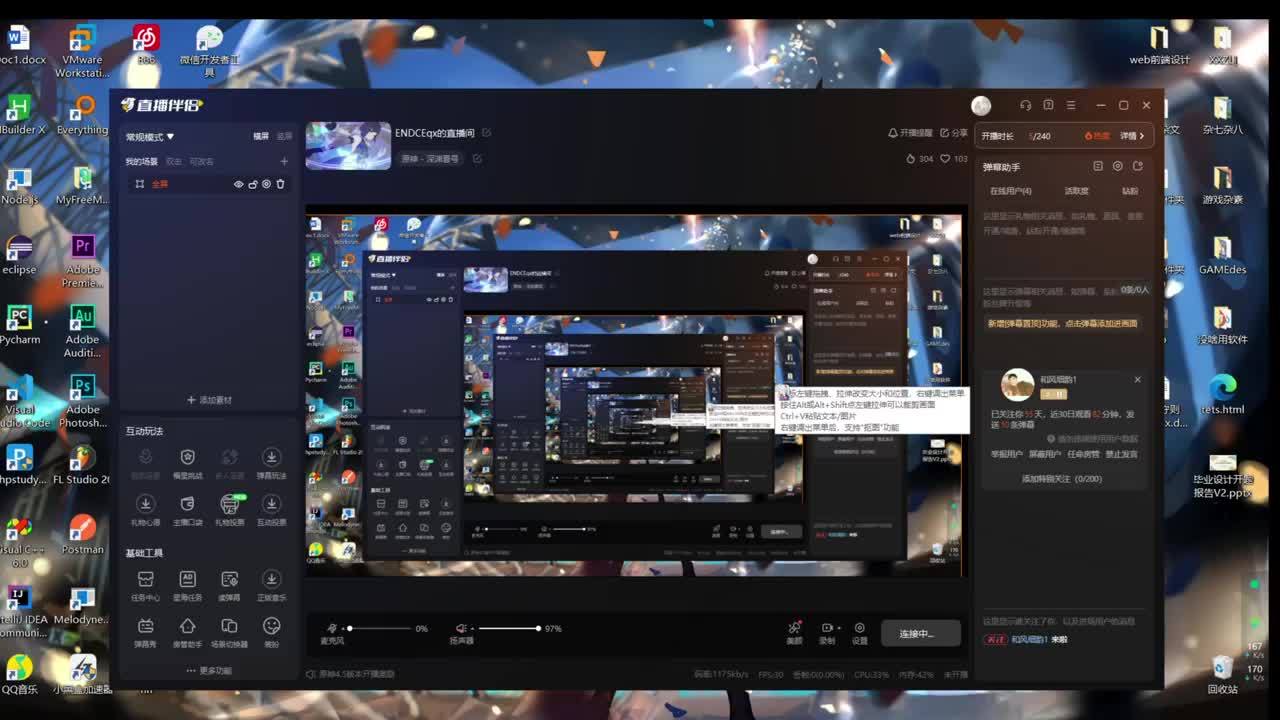
Task: Open the 互动投票 interactive voting tool
Action: [271, 510]
